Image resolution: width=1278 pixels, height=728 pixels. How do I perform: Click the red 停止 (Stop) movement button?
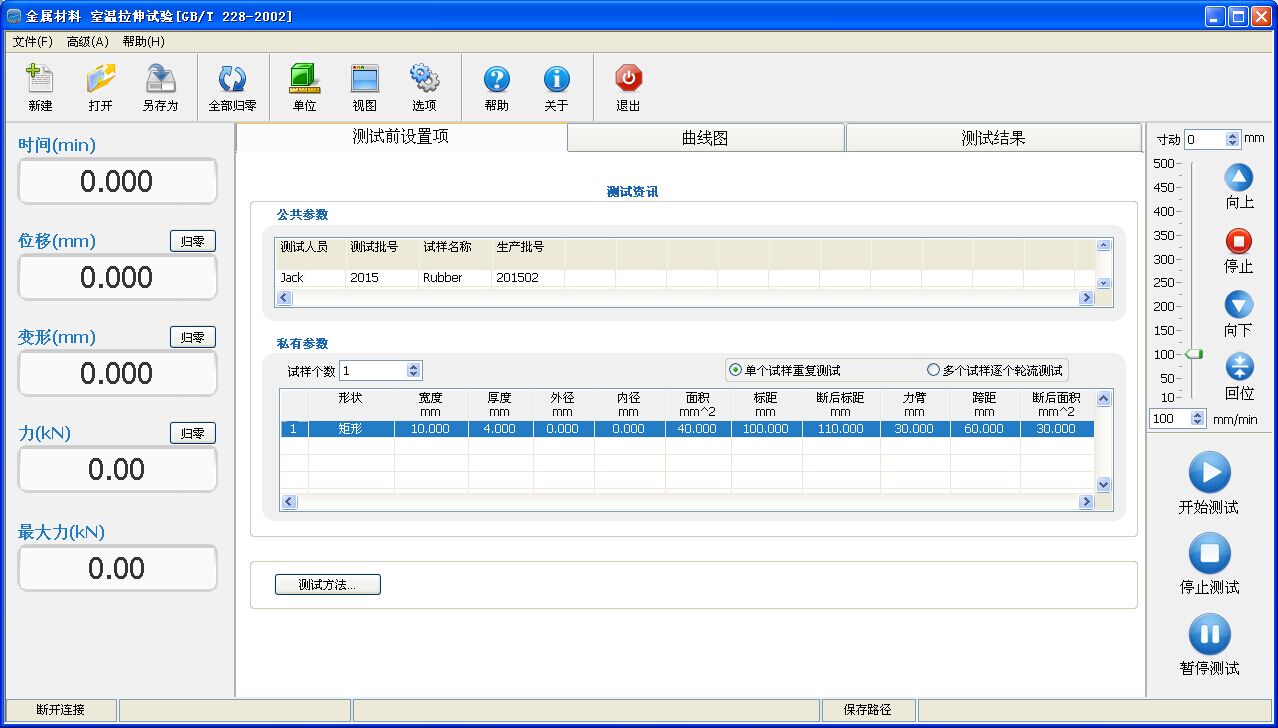point(1238,241)
